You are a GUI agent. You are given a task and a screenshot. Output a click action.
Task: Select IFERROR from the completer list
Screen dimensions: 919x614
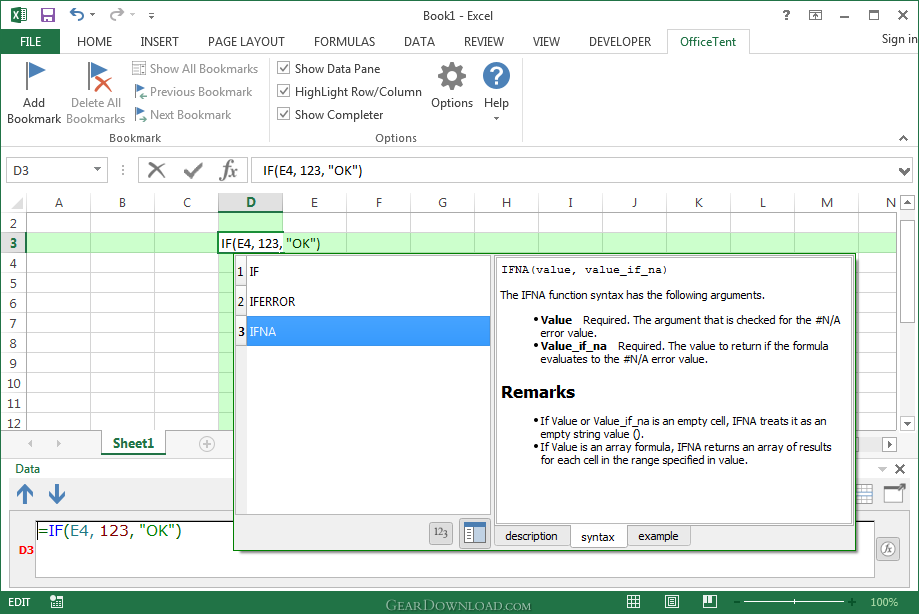click(272, 301)
